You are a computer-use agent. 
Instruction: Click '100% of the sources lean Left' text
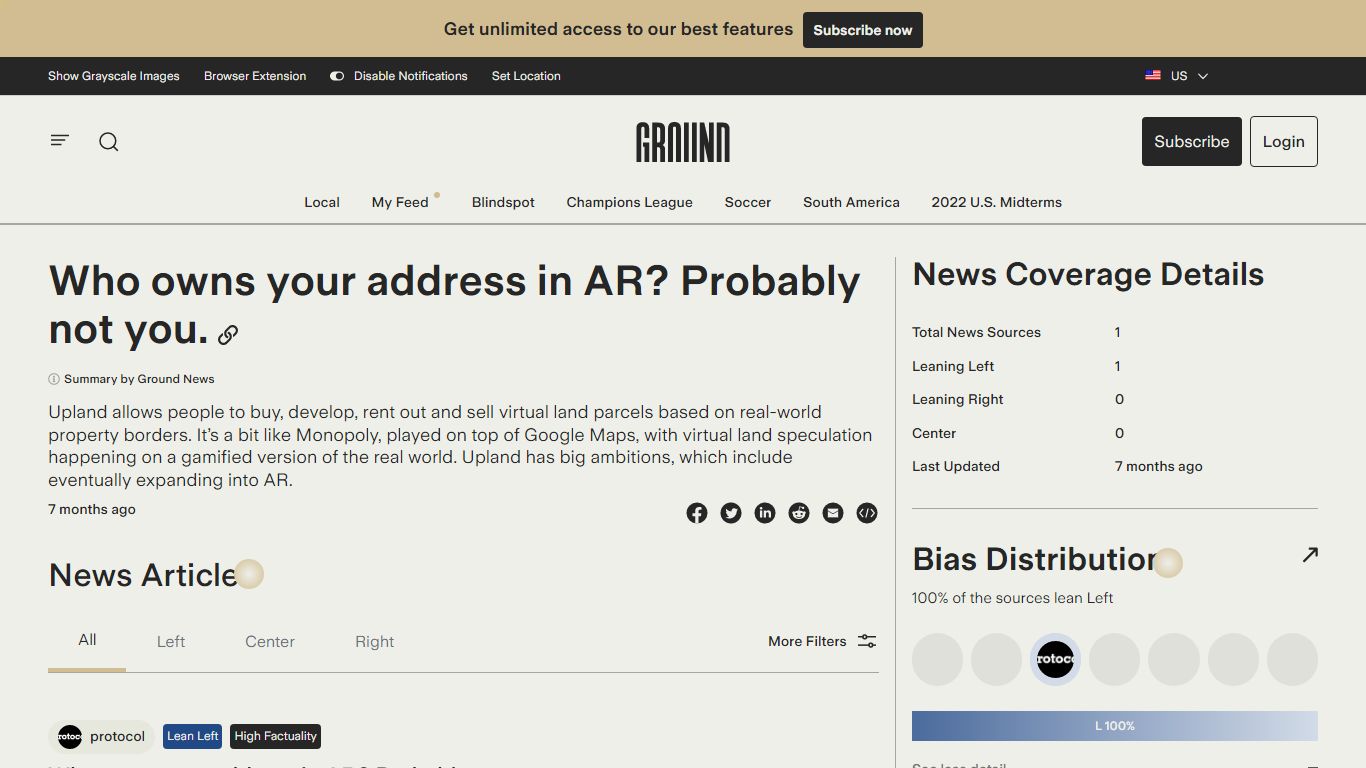click(1012, 598)
